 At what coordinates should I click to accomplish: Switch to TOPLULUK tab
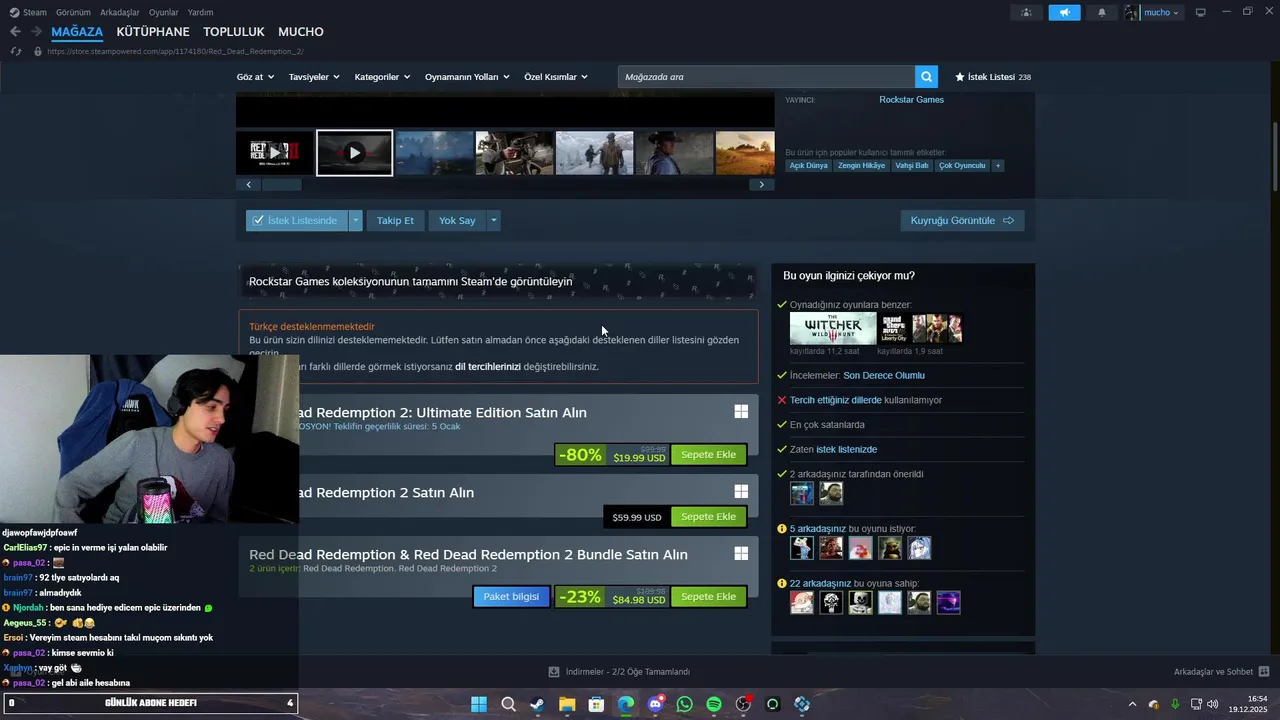234,32
